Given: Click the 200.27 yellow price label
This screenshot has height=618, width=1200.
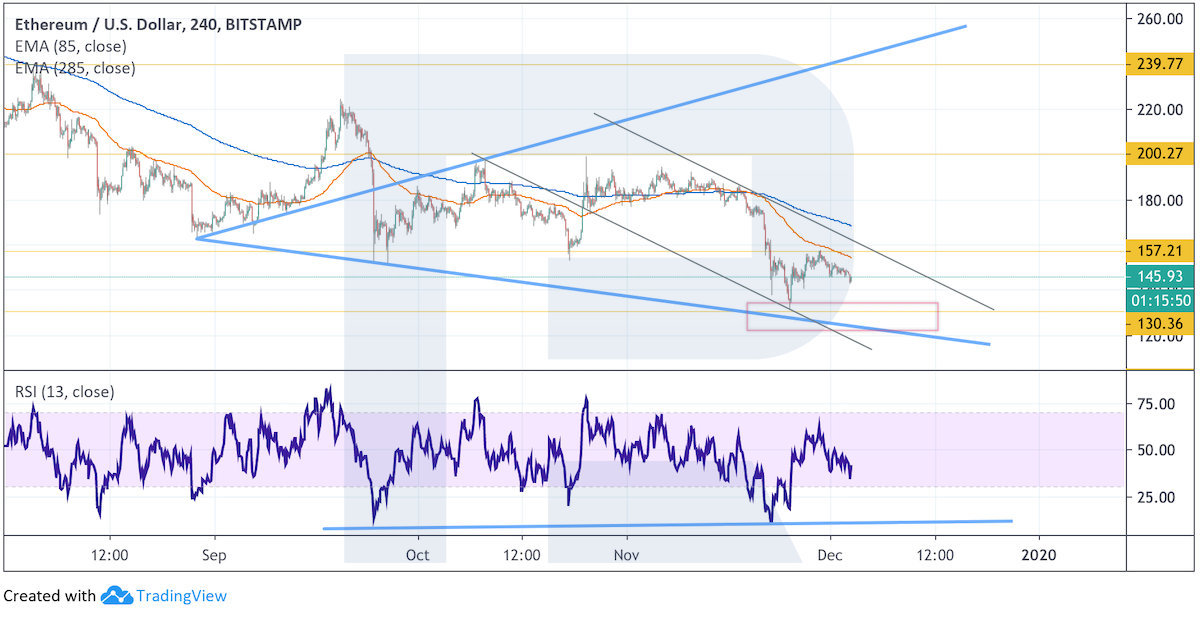Looking at the screenshot, I should click(x=1160, y=154).
